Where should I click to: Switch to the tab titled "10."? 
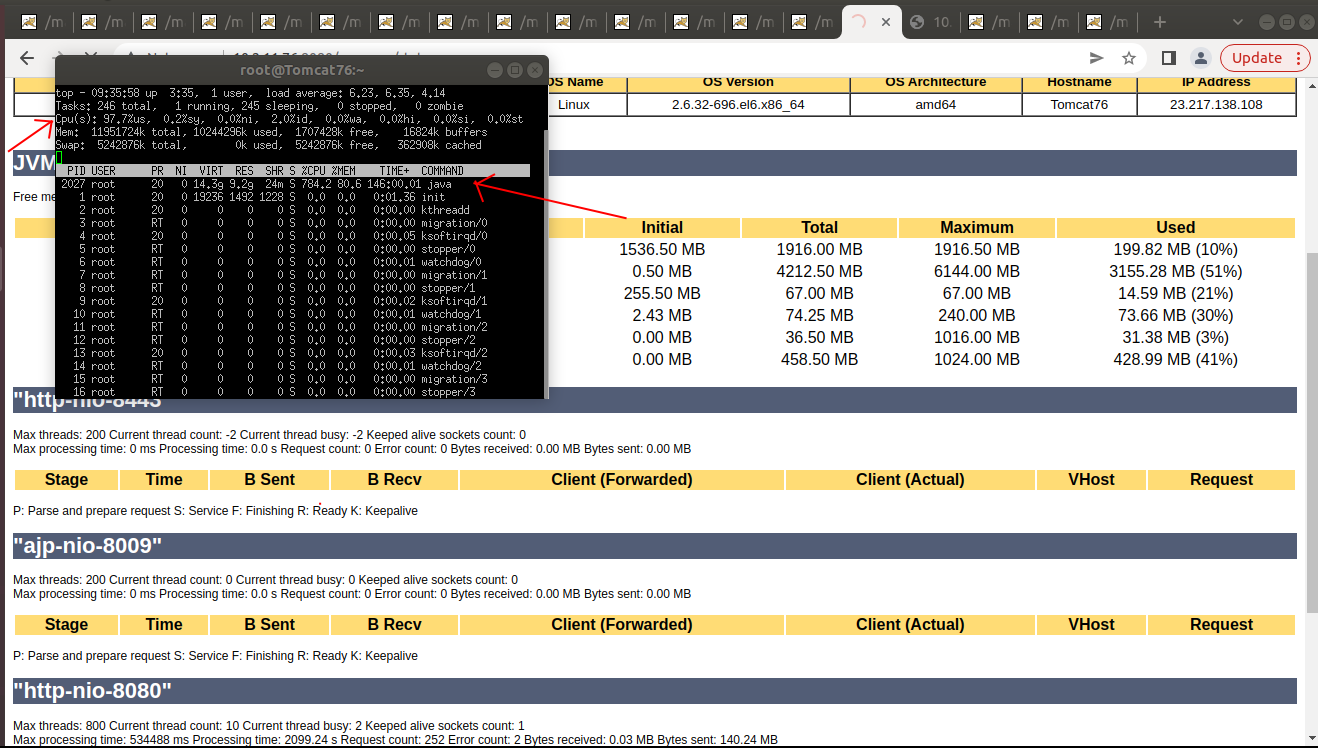(930, 22)
